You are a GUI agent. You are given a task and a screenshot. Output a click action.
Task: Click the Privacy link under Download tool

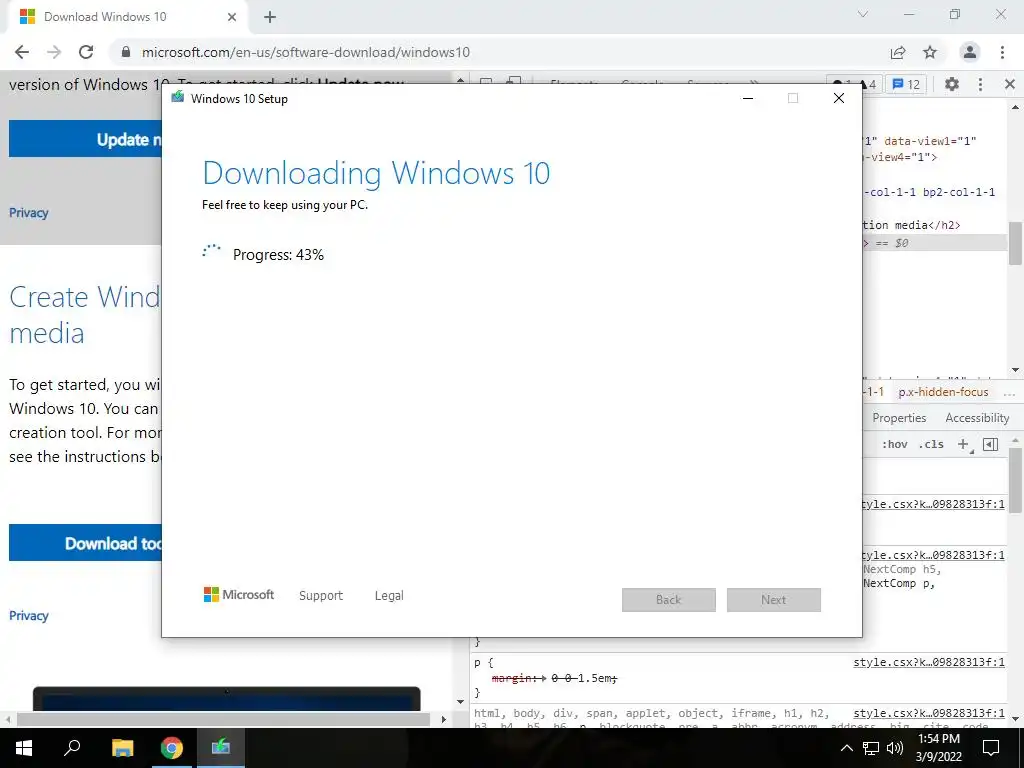coord(29,616)
